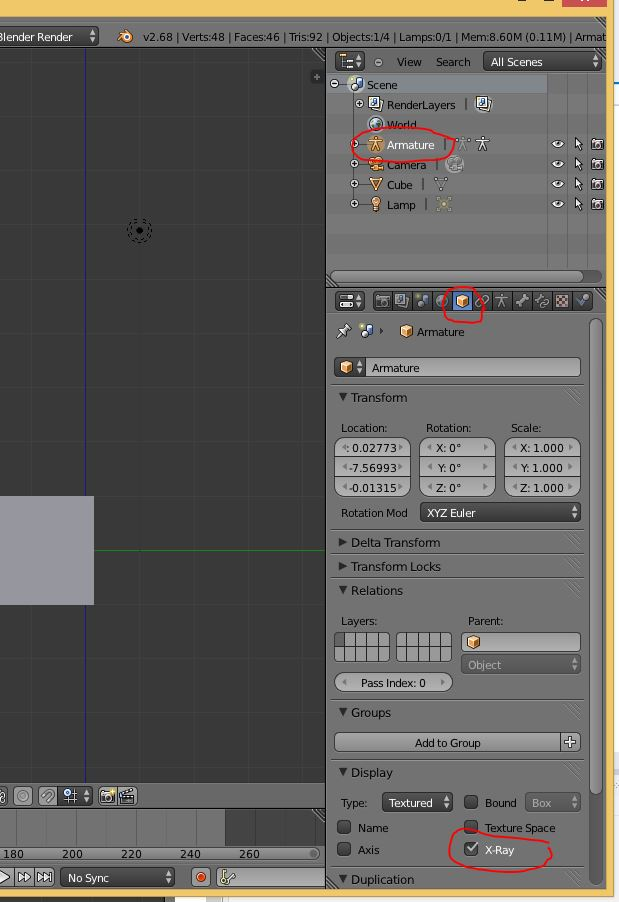619x902 pixels.
Task: Open the Physics properties tab
Action: point(582,301)
